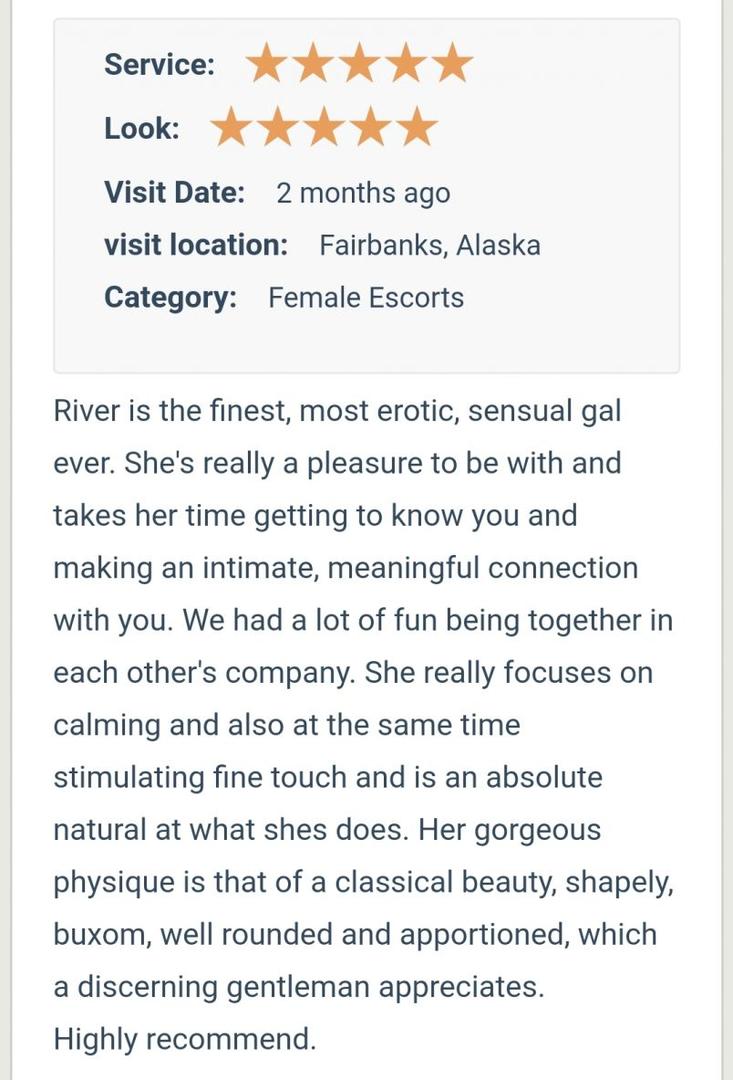Click the second star in Look rating

pos(278,128)
